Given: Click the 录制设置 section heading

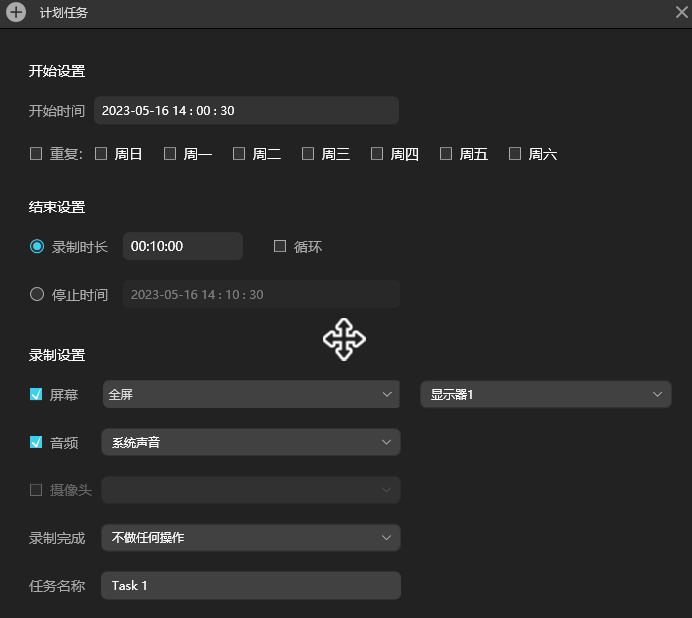Looking at the screenshot, I should (x=57, y=355).
